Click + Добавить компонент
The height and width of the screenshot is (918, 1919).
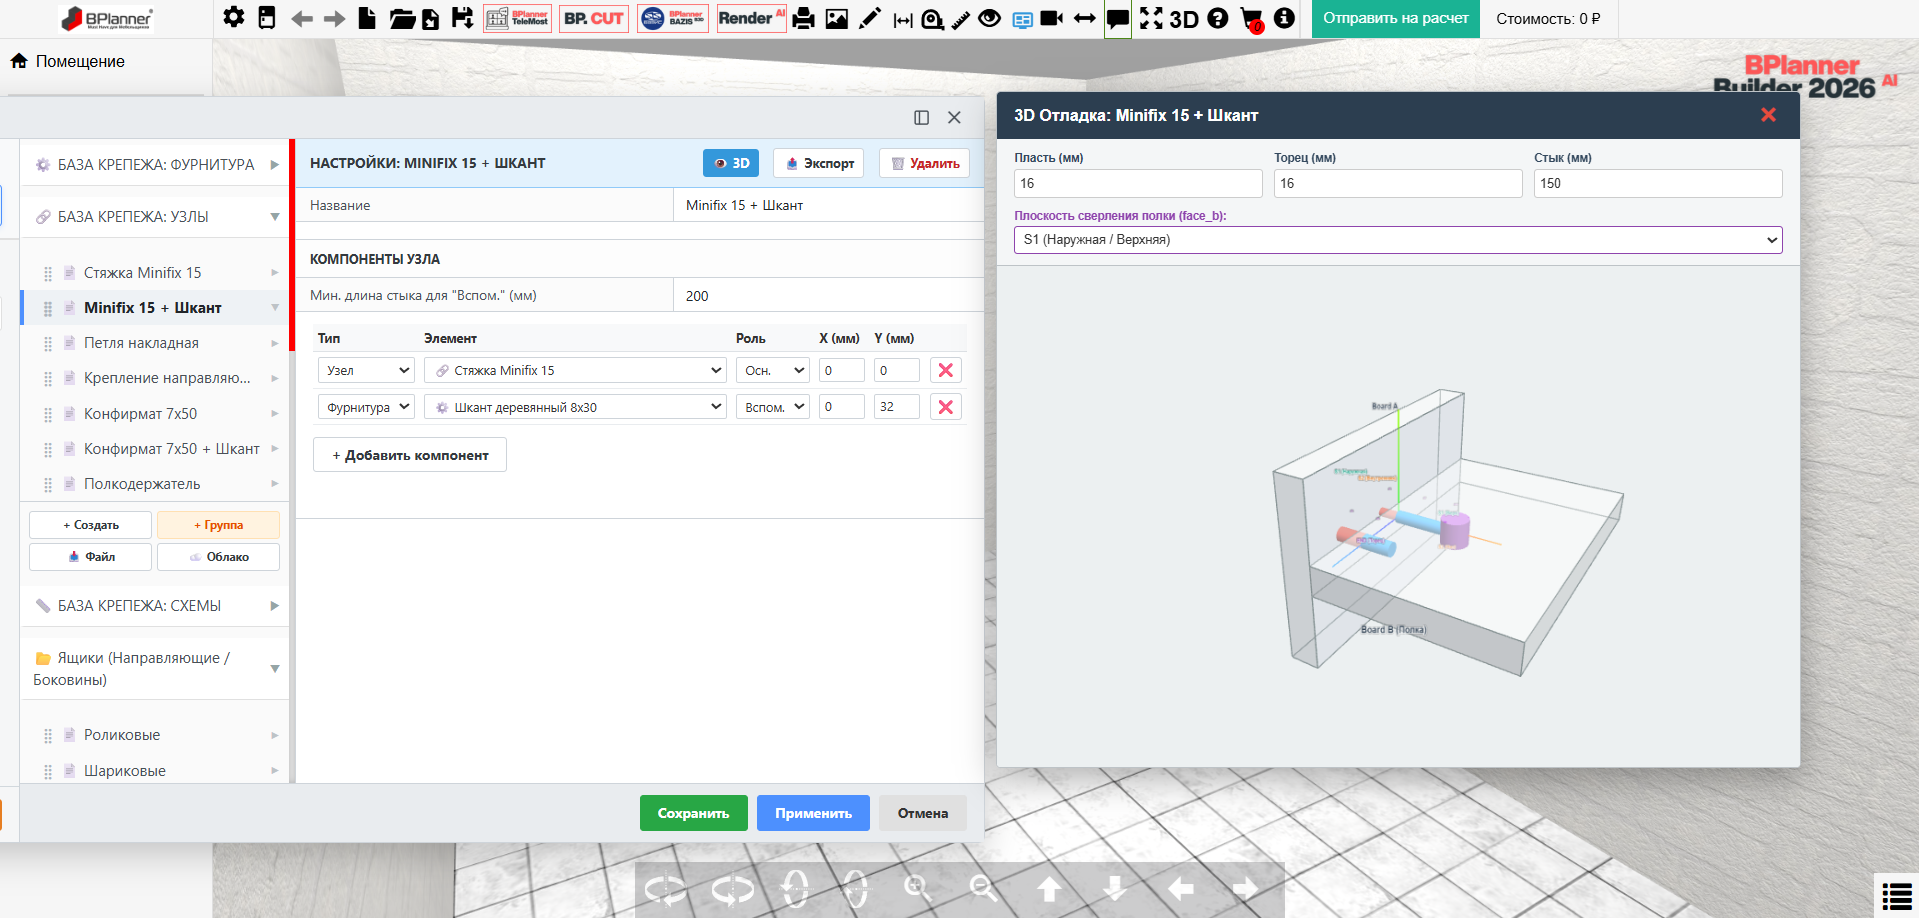pos(410,455)
